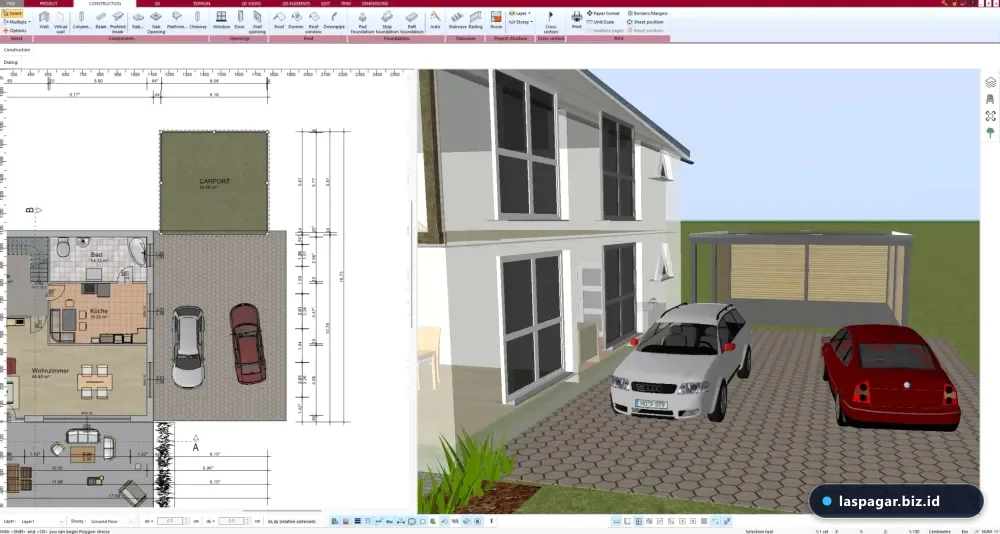Select the Railing tool
The image size is (1000, 534).
pyautogui.click(x=476, y=20)
